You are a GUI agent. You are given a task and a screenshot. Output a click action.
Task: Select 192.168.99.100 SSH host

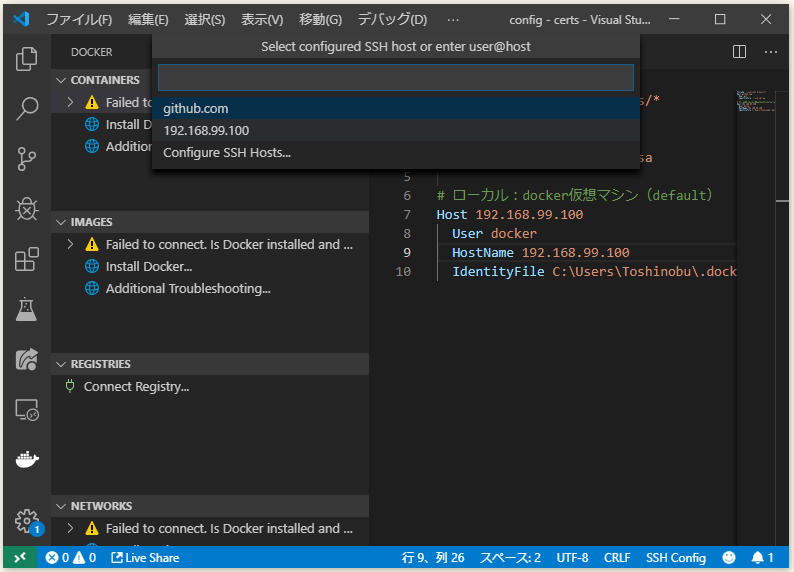pos(396,131)
